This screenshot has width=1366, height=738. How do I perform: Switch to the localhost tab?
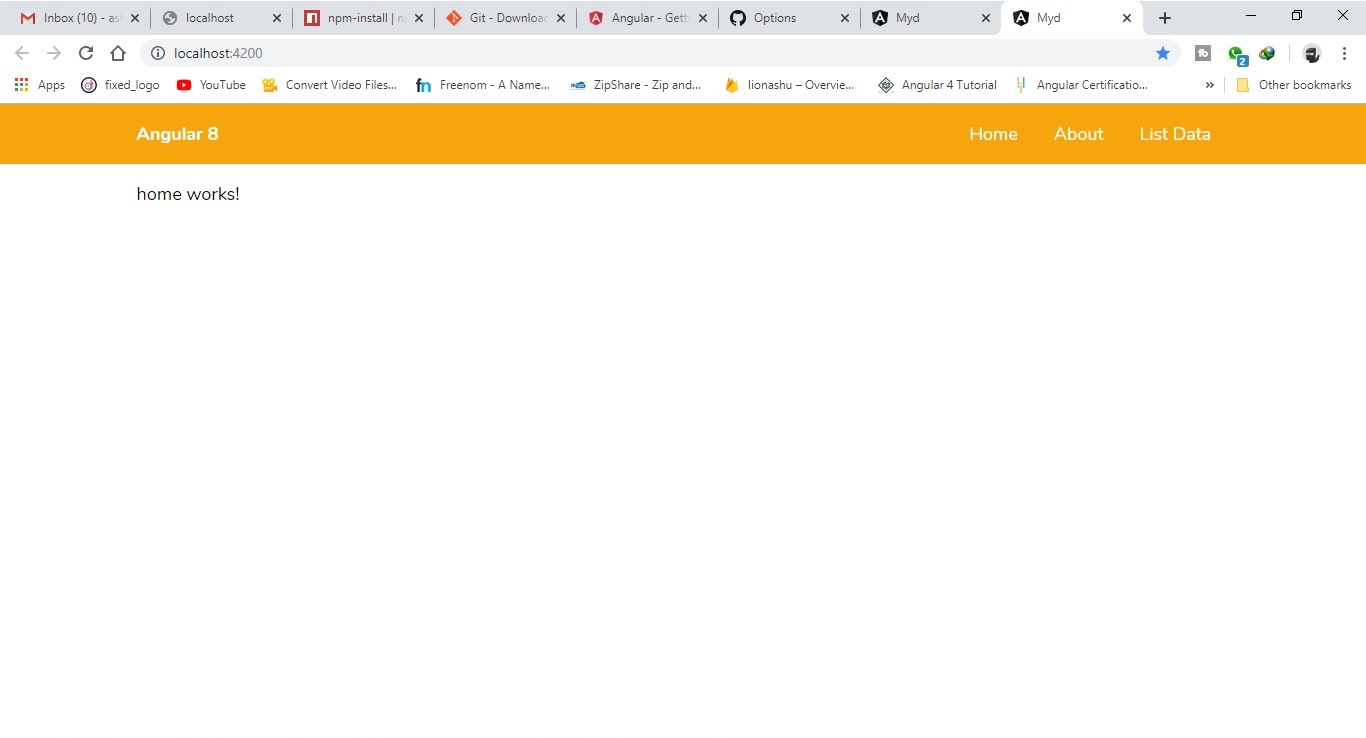coord(210,17)
